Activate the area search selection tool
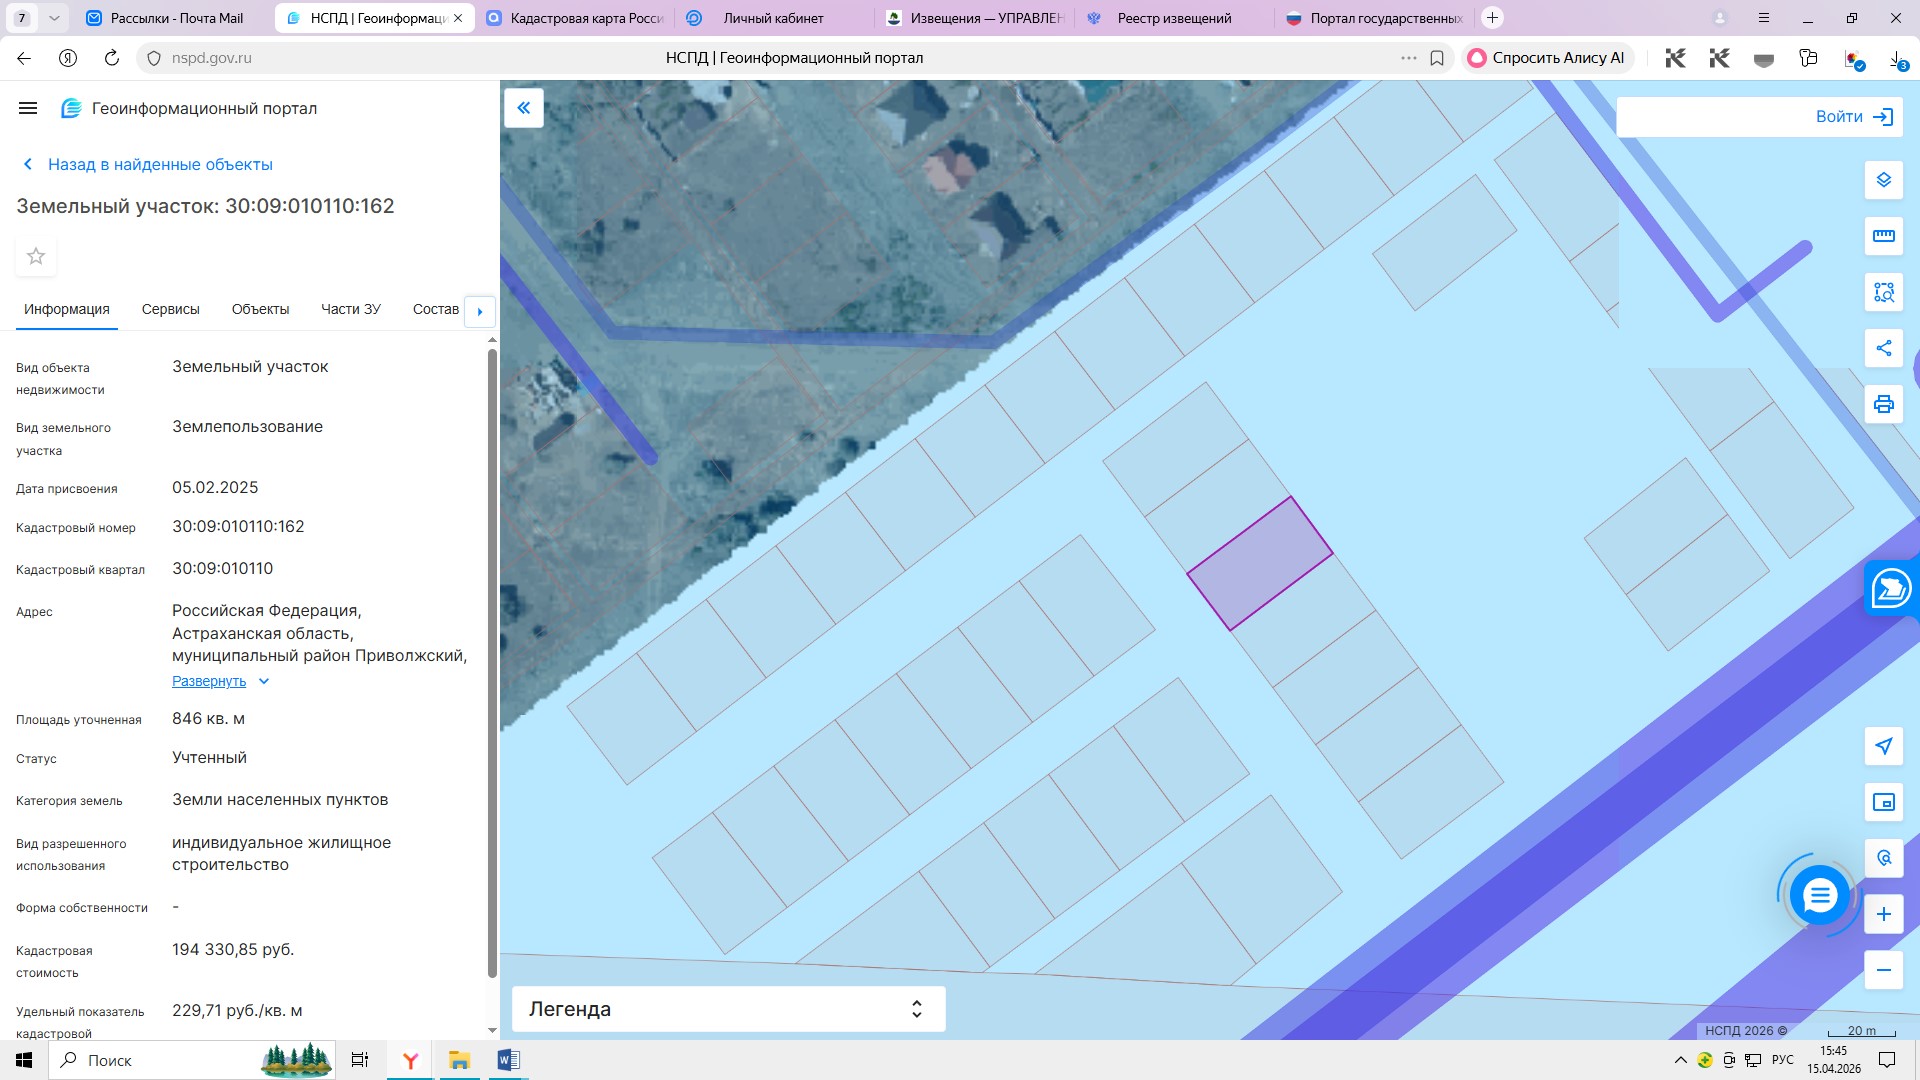Viewport: 1920px width, 1080px height. coord(1883,292)
